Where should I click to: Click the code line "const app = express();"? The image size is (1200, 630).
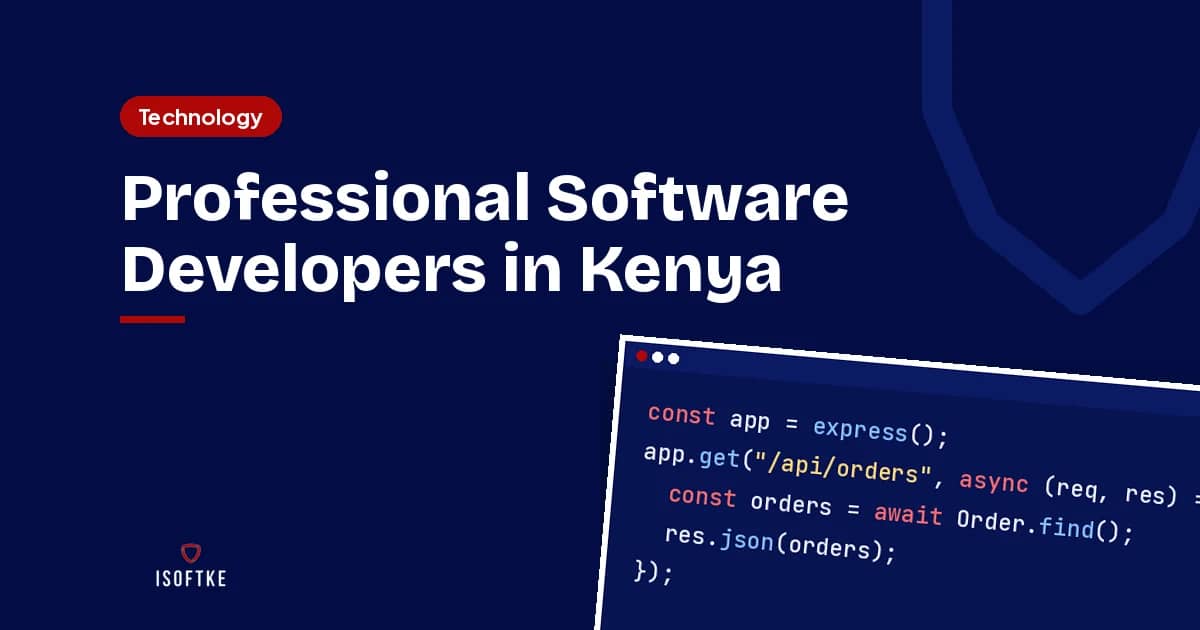point(797,425)
